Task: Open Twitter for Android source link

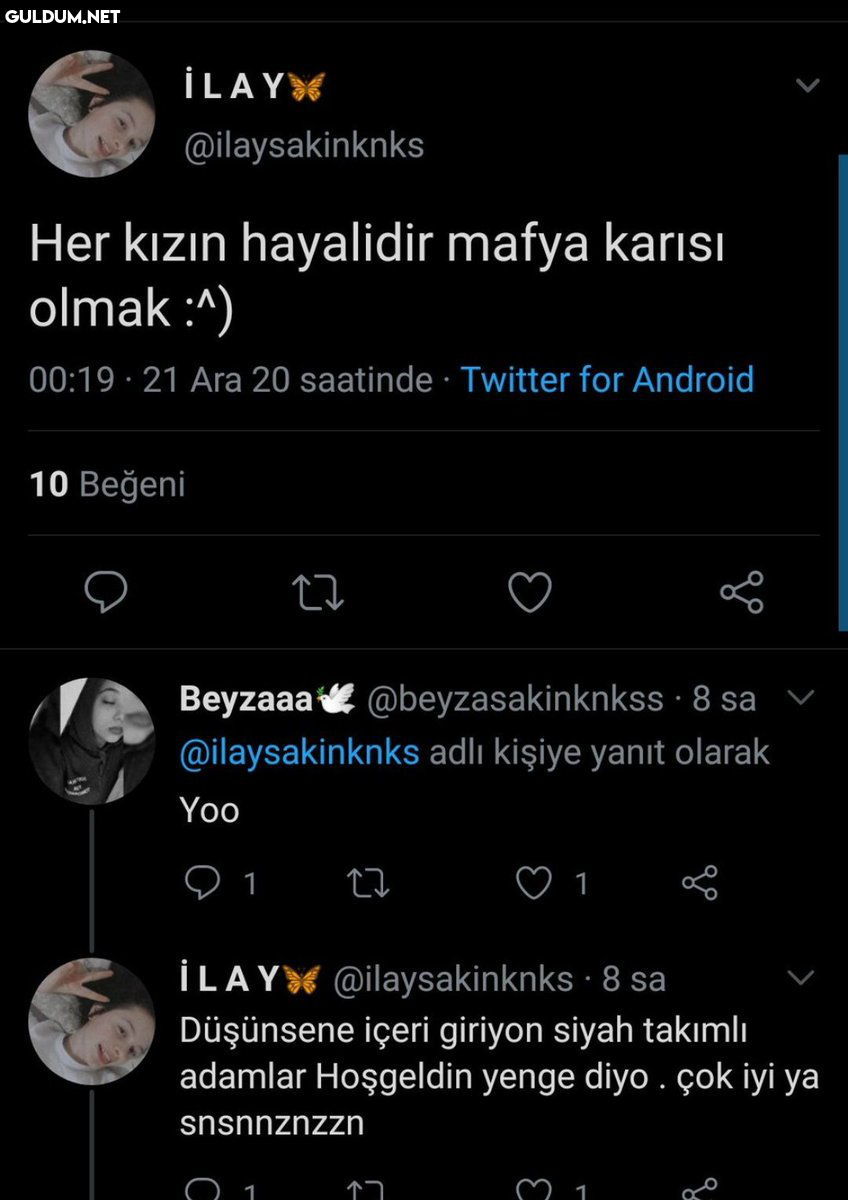Action: [607, 380]
